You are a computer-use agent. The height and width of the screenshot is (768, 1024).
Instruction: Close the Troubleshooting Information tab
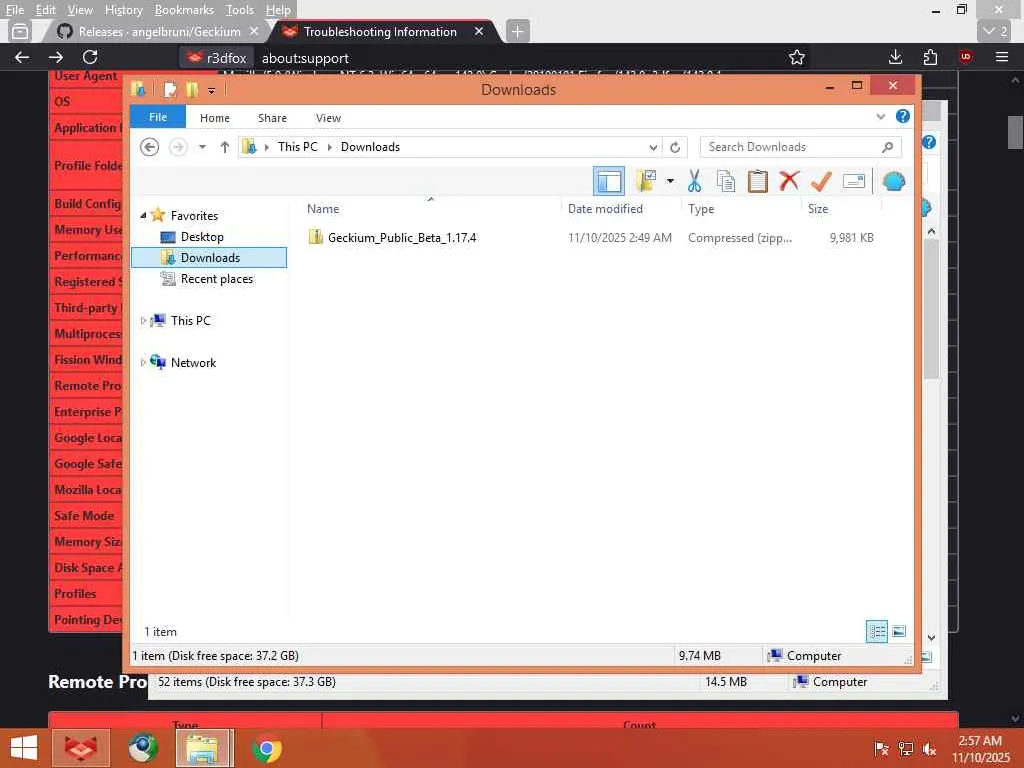(479, 31)
